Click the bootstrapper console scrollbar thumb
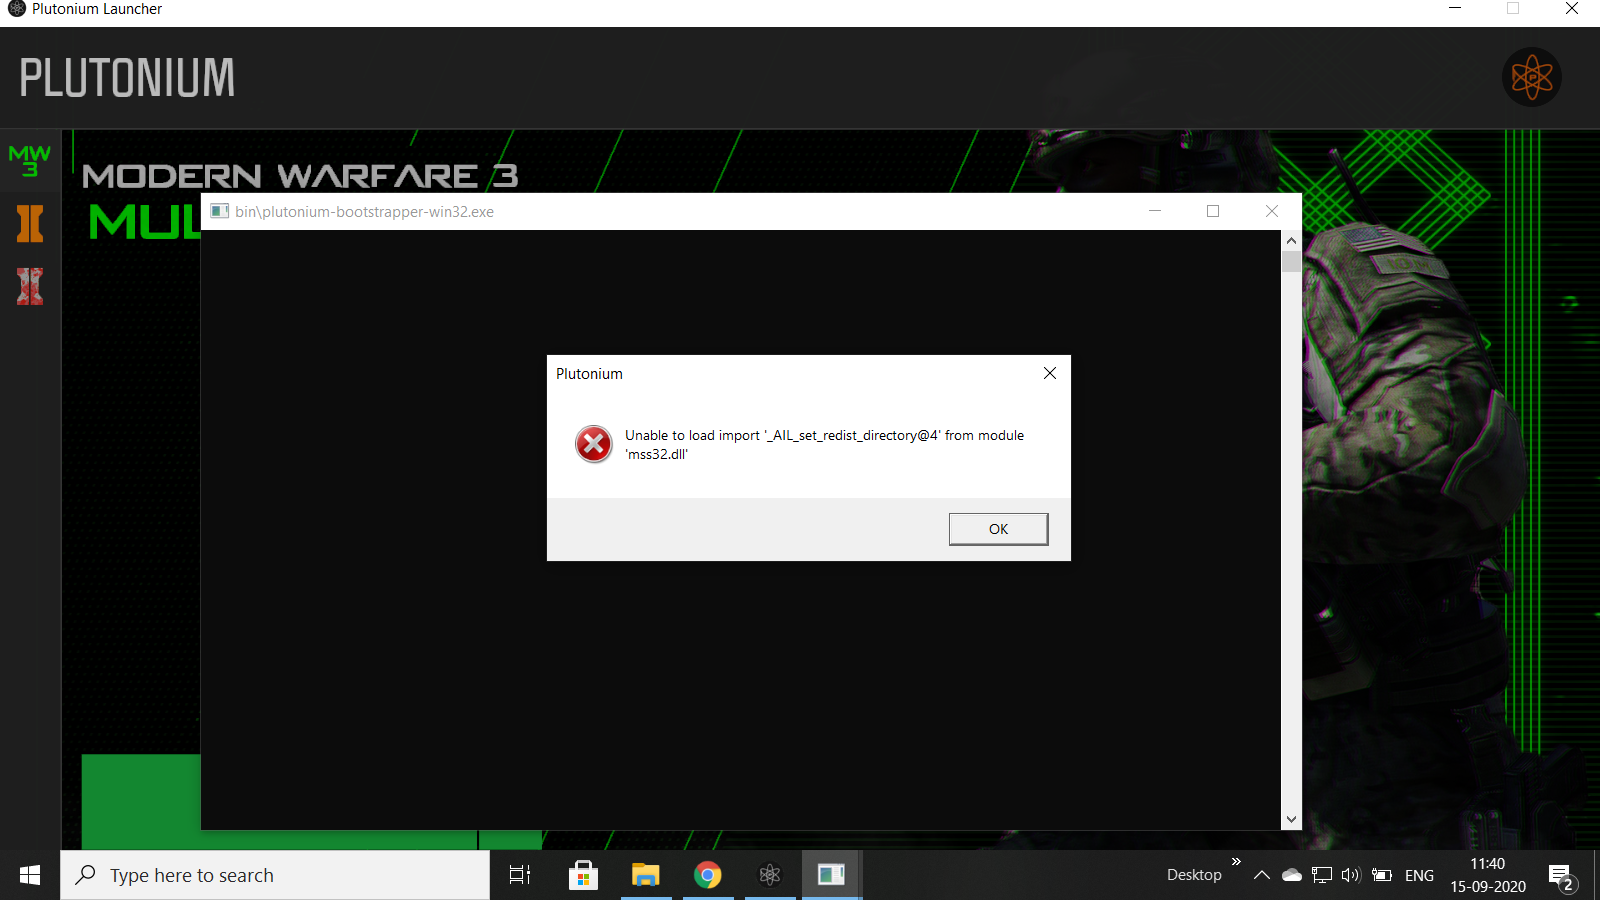This screenshot has width=1600, height=900. coord(1291,262)
